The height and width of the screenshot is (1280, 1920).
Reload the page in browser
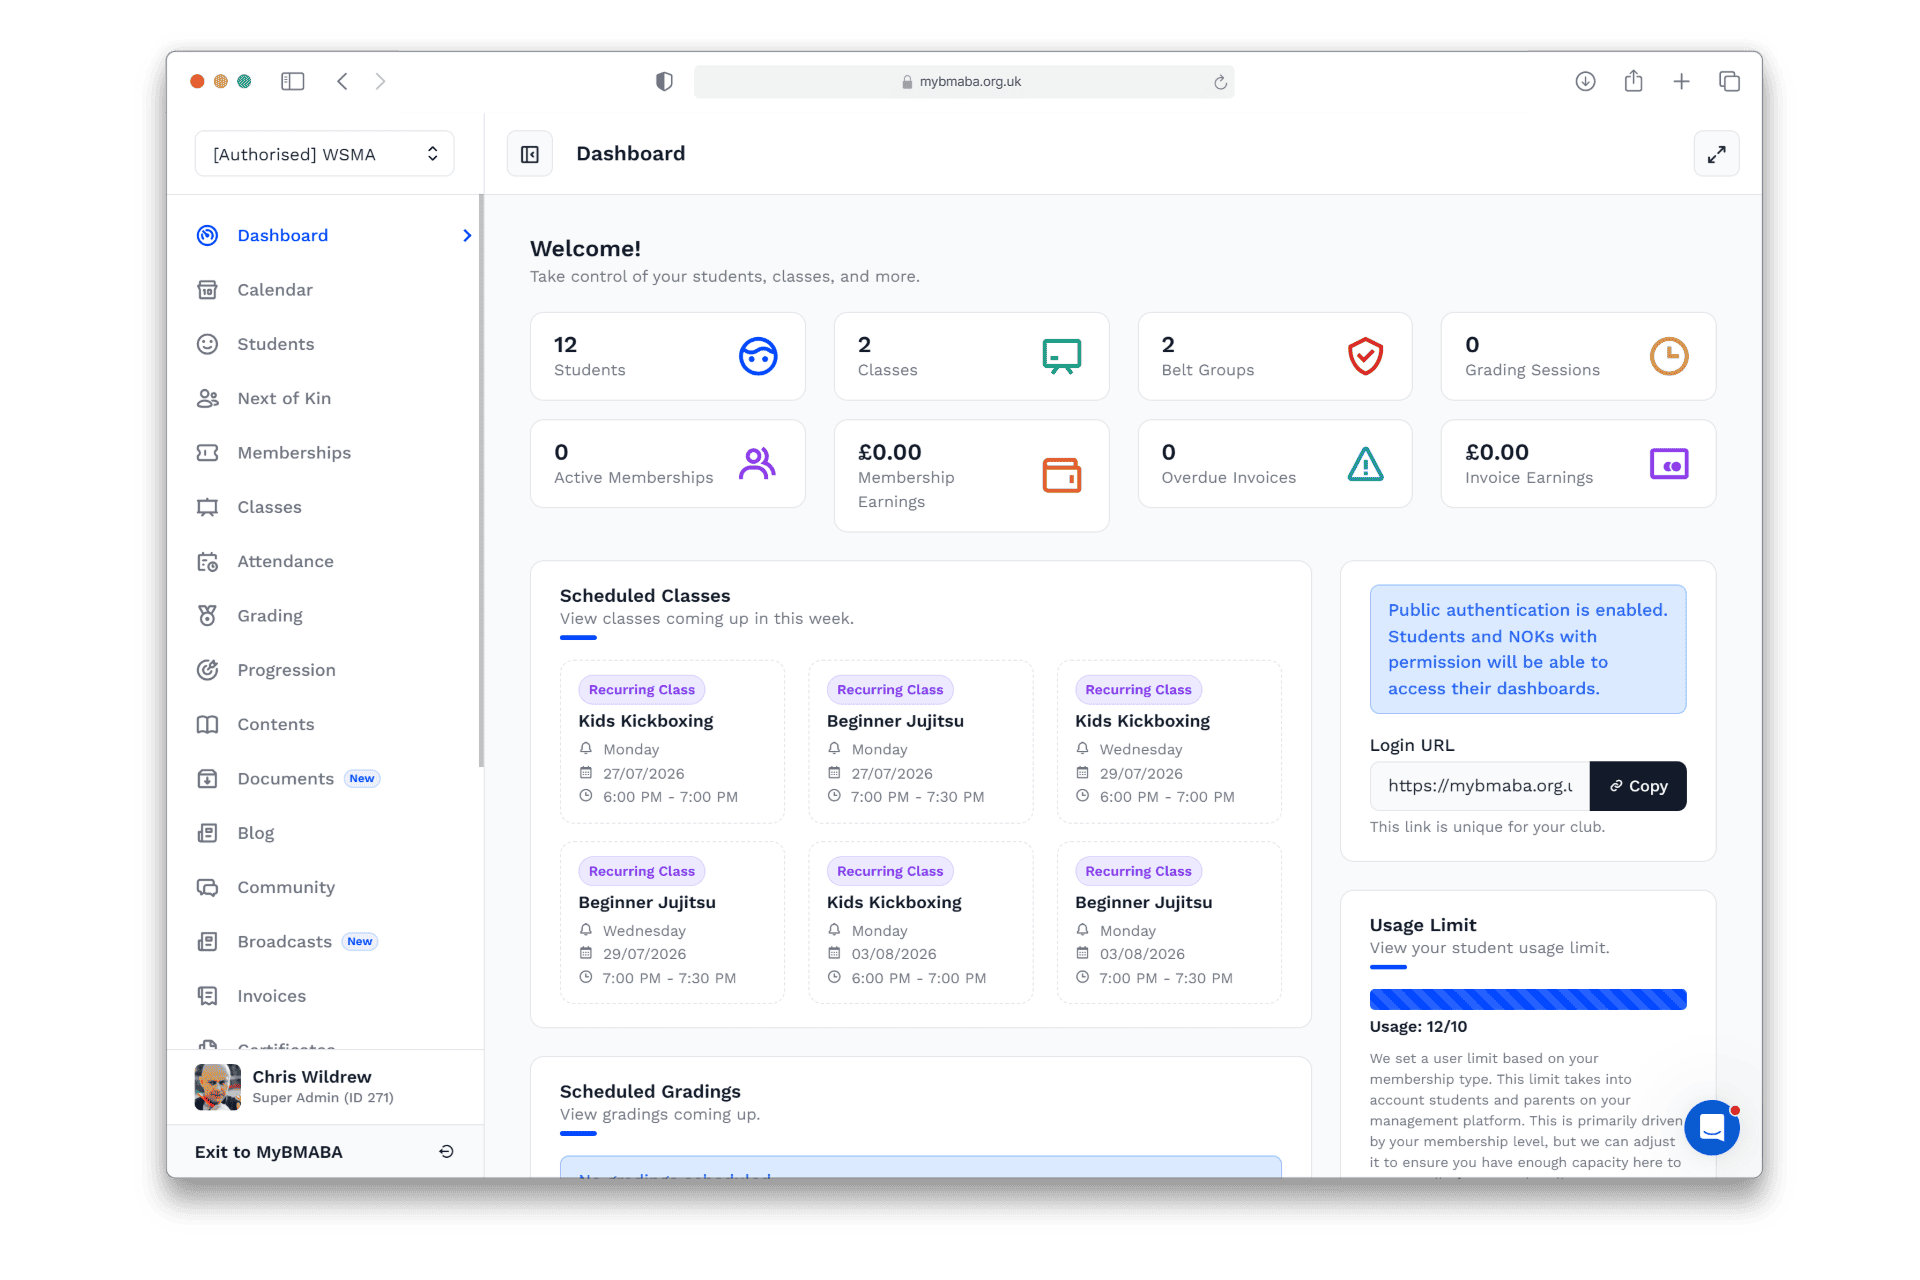tap(1220, 82)
